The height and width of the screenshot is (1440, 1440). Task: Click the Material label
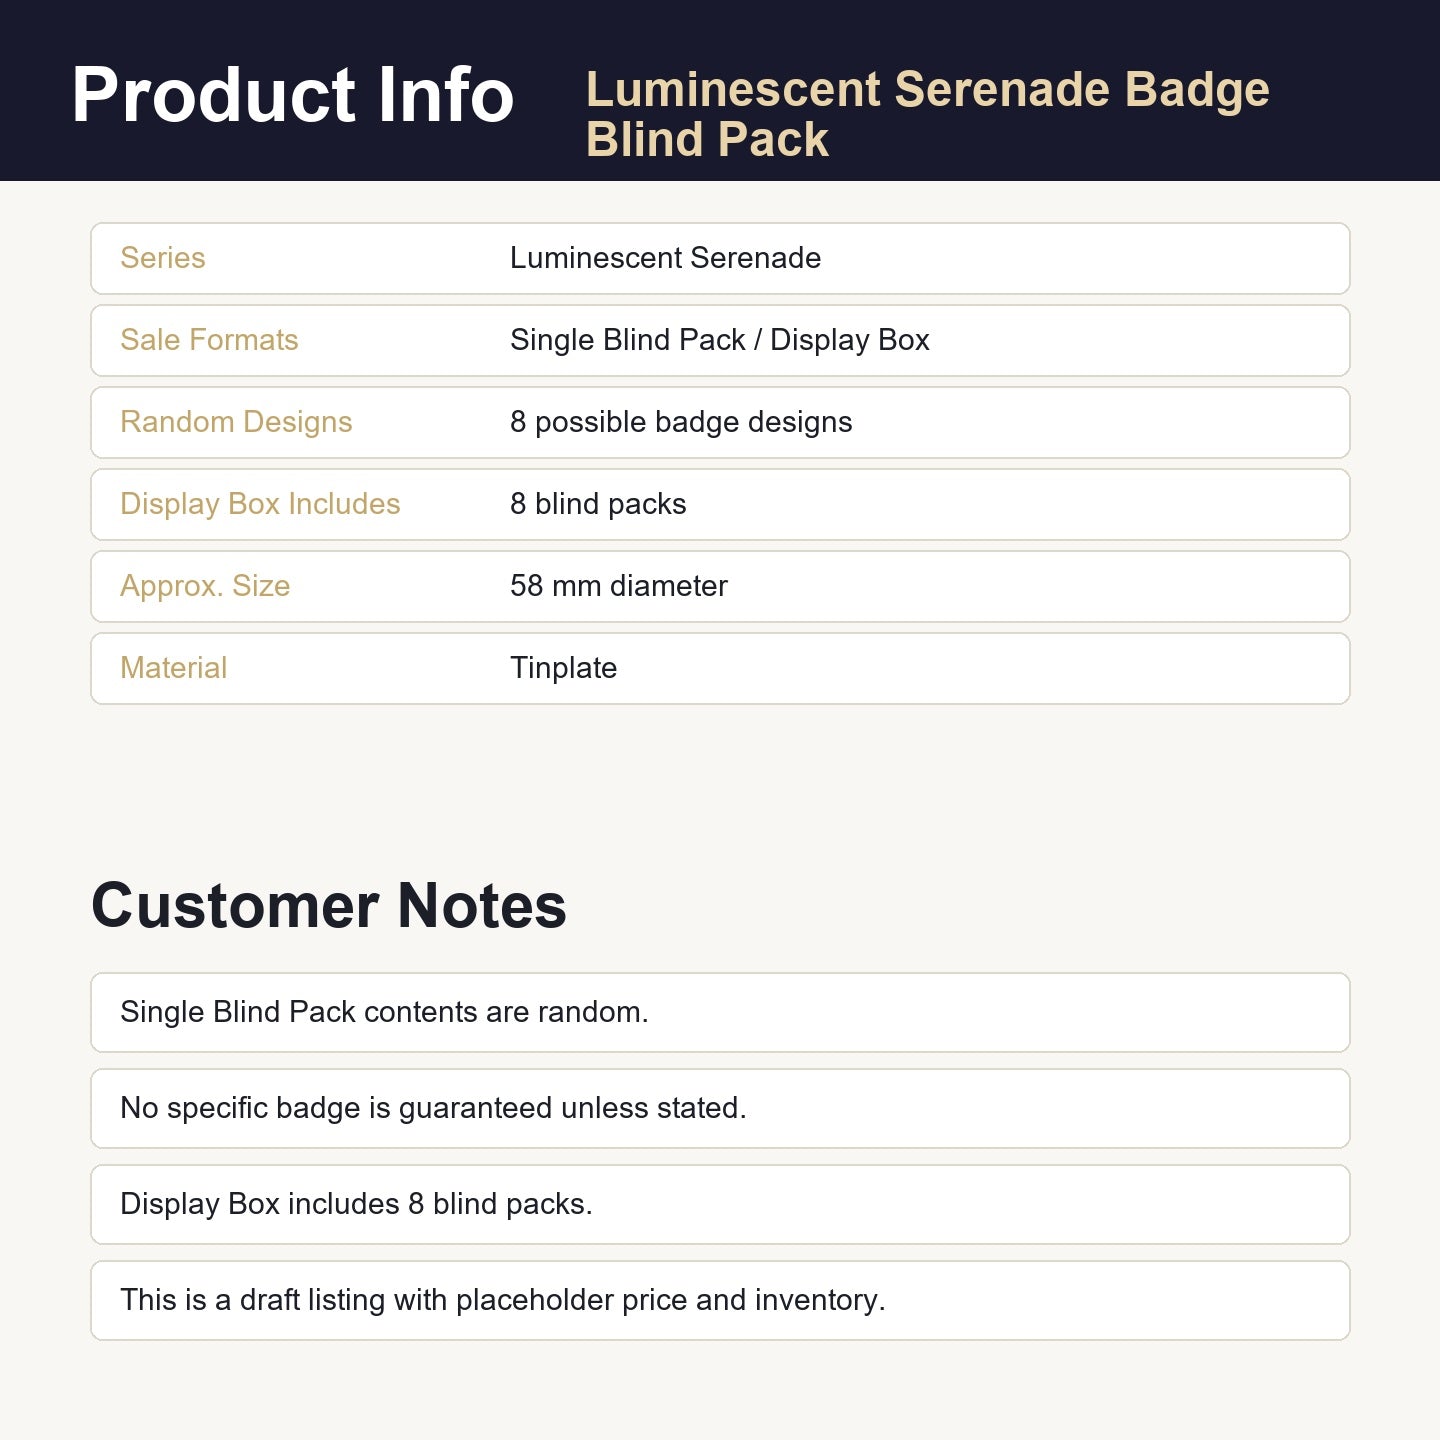coord(174,668)
